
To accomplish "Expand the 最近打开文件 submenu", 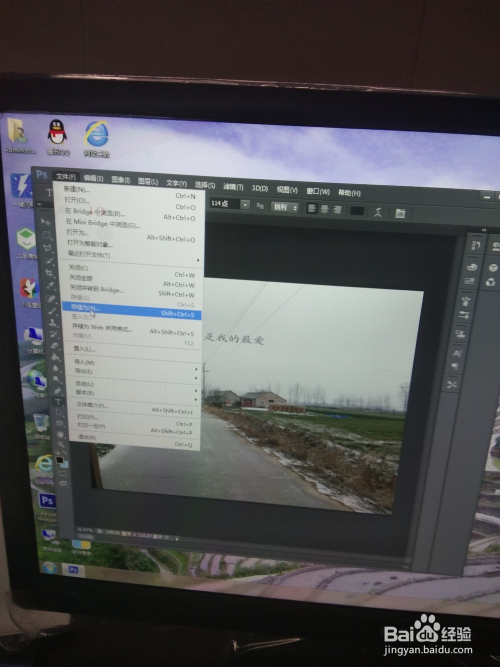I will 132,257.
